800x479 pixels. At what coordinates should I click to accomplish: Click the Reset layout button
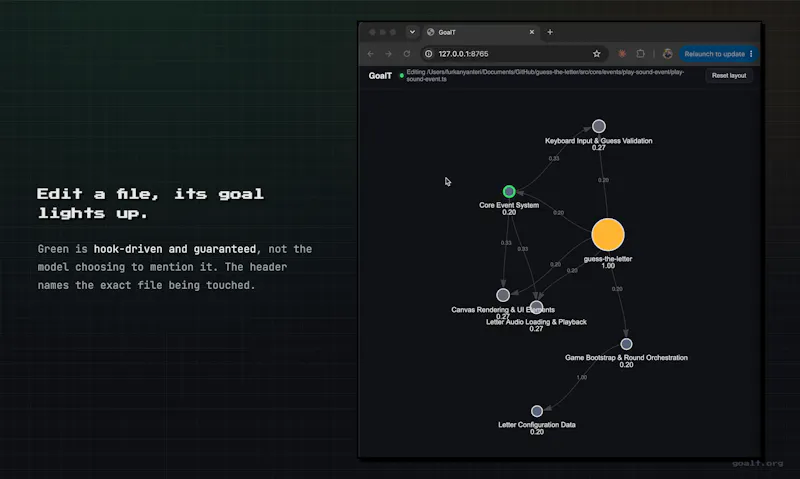pyautogui.click(x=729, y=75)
